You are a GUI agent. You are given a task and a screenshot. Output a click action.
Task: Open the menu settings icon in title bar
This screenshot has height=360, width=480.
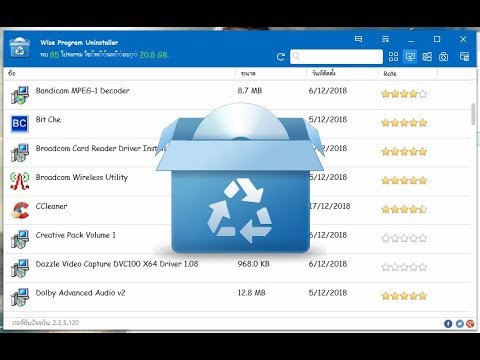[385, 39]
